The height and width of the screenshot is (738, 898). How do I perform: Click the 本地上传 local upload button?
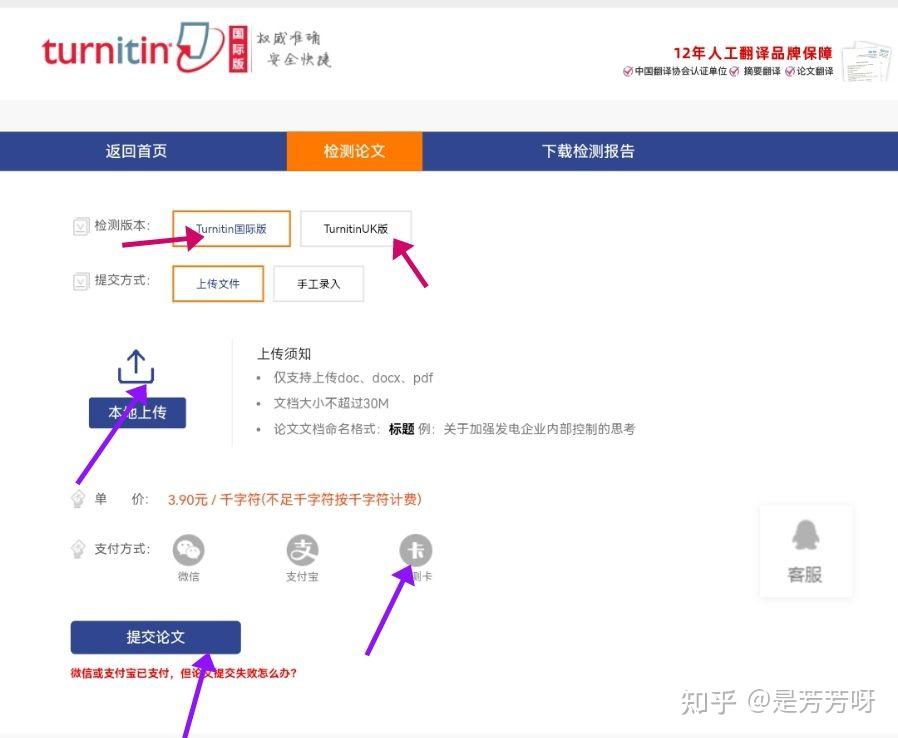click(137, 412)
